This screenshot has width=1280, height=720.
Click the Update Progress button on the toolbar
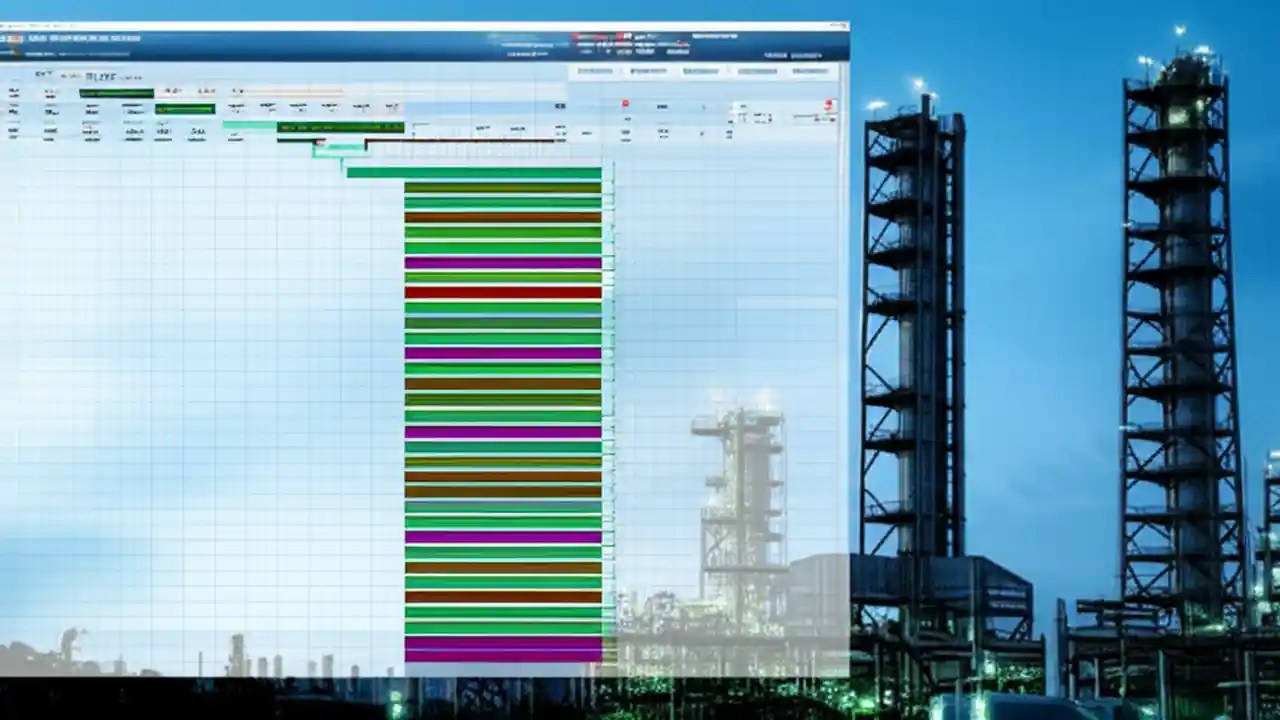pos(115,92)
